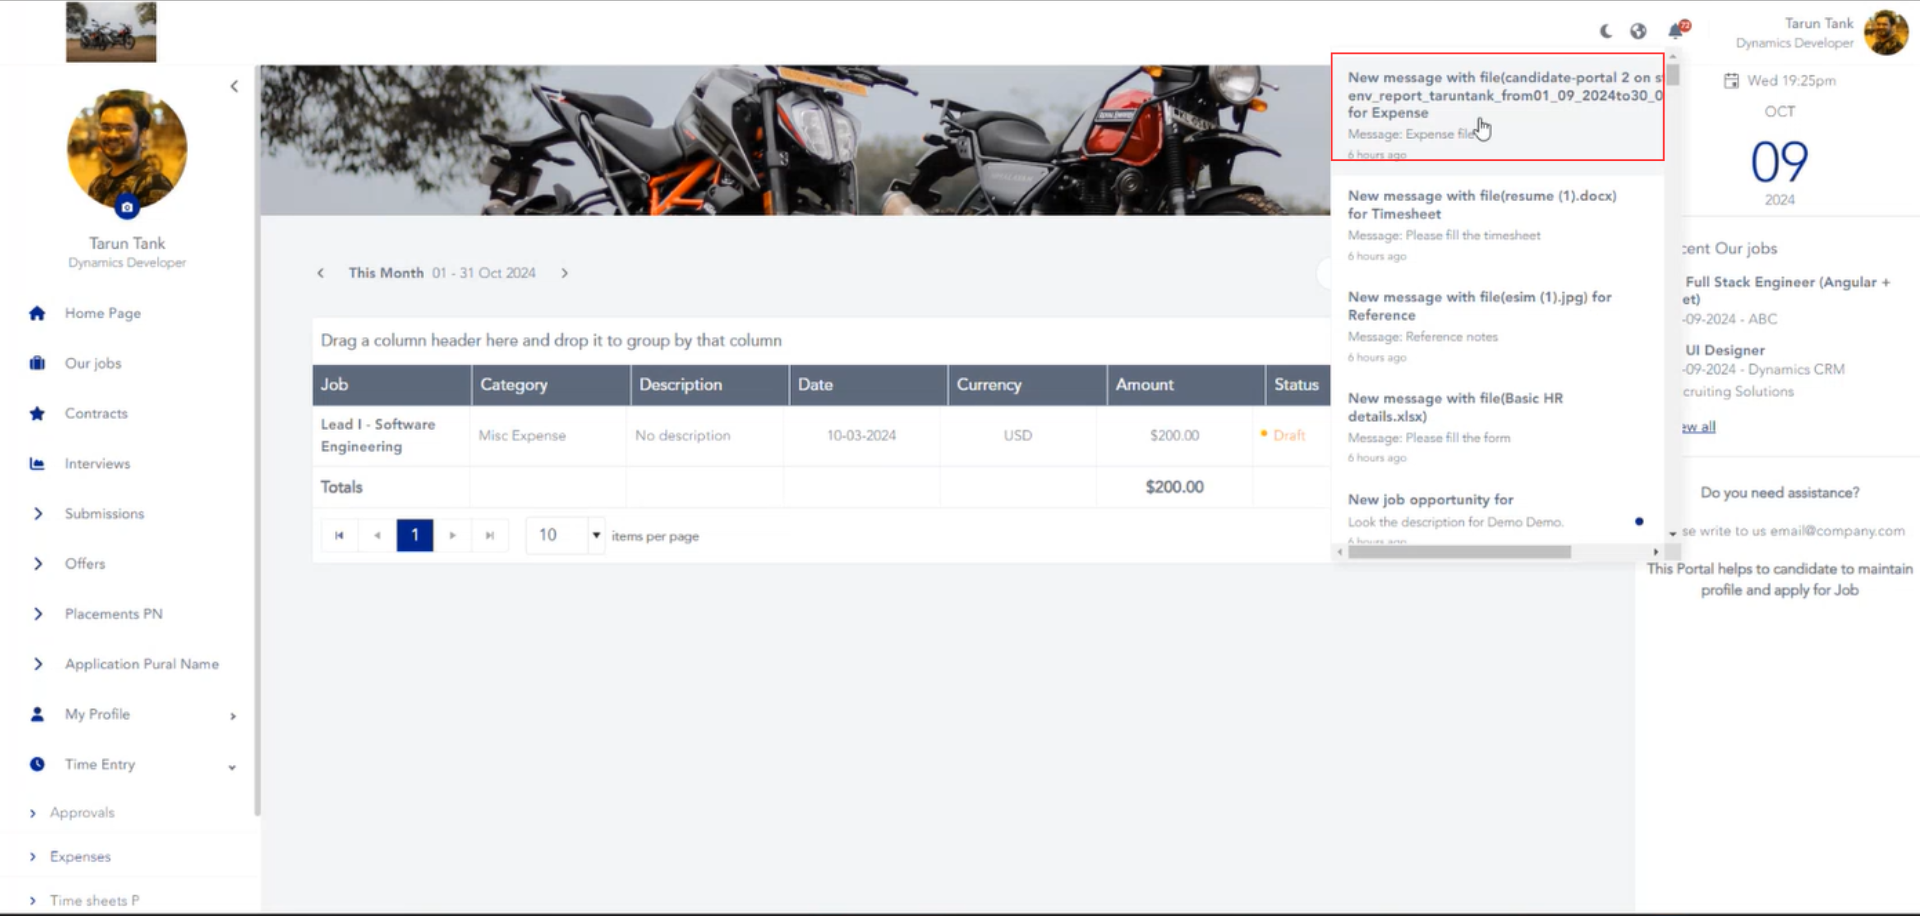The height and width of the screenshot is (917, 1920).
Task: Open resume (1).docx Timesheet notification
Action: click(x=1497, y=225)
